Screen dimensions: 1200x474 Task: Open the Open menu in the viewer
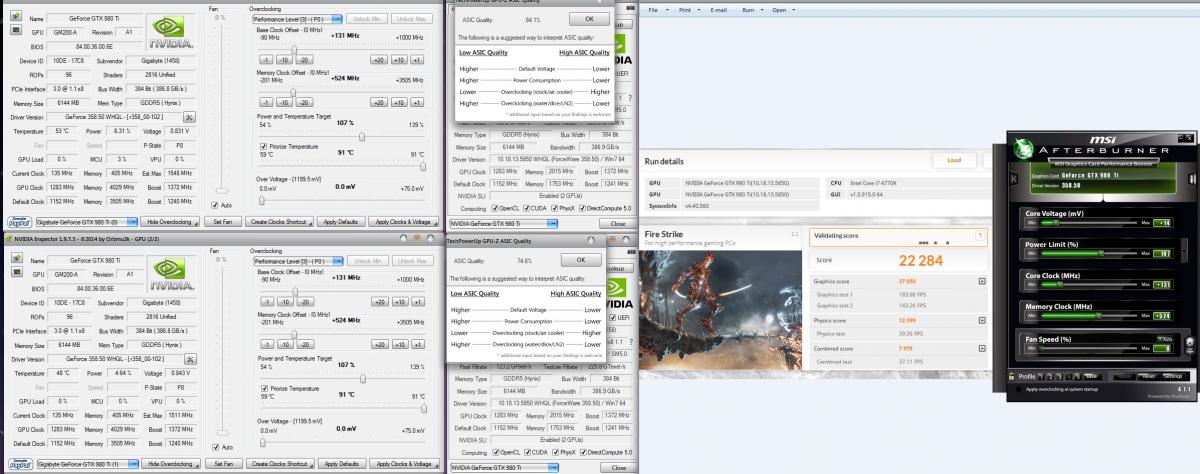pos(781,9)
